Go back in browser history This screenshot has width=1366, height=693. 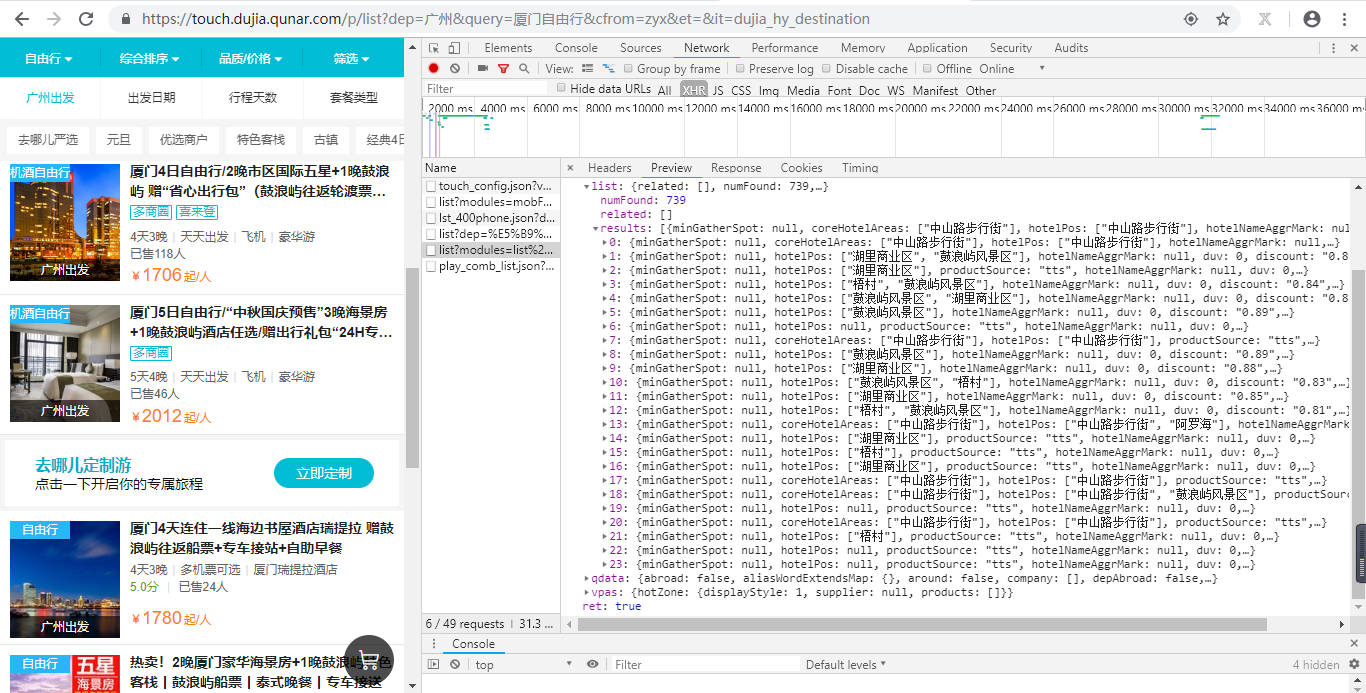point(22,19)
